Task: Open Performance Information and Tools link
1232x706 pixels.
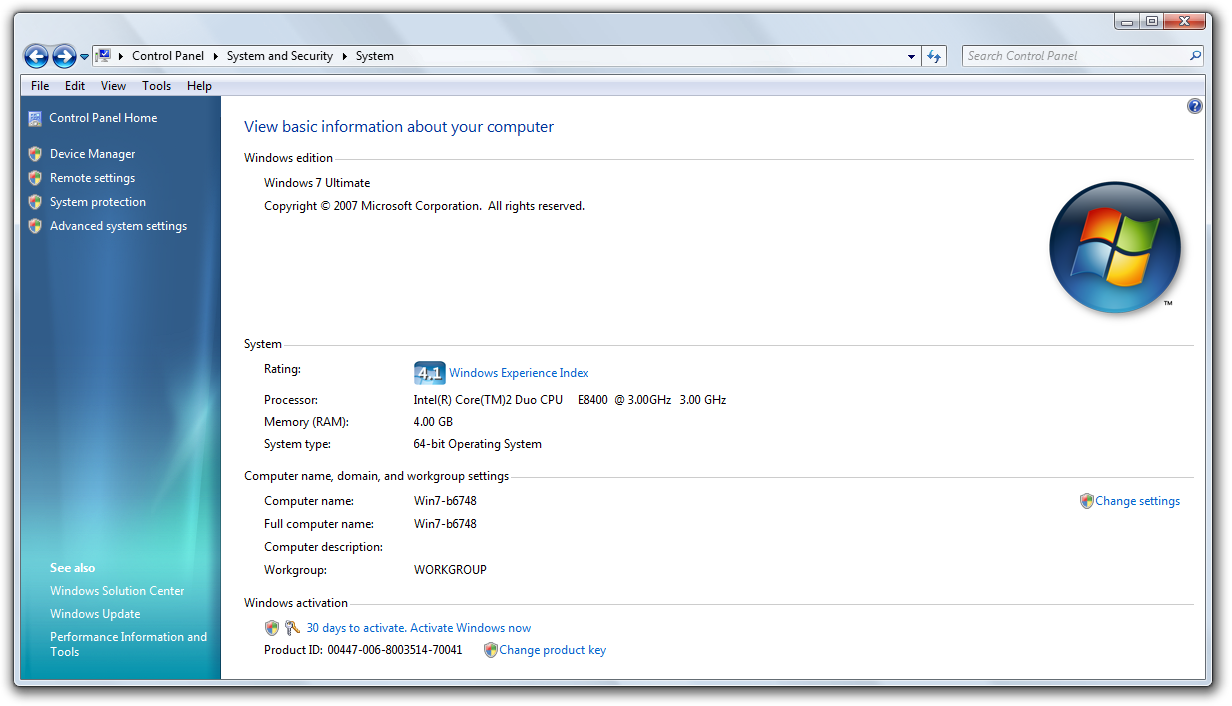Action: [x=129, y=644]
